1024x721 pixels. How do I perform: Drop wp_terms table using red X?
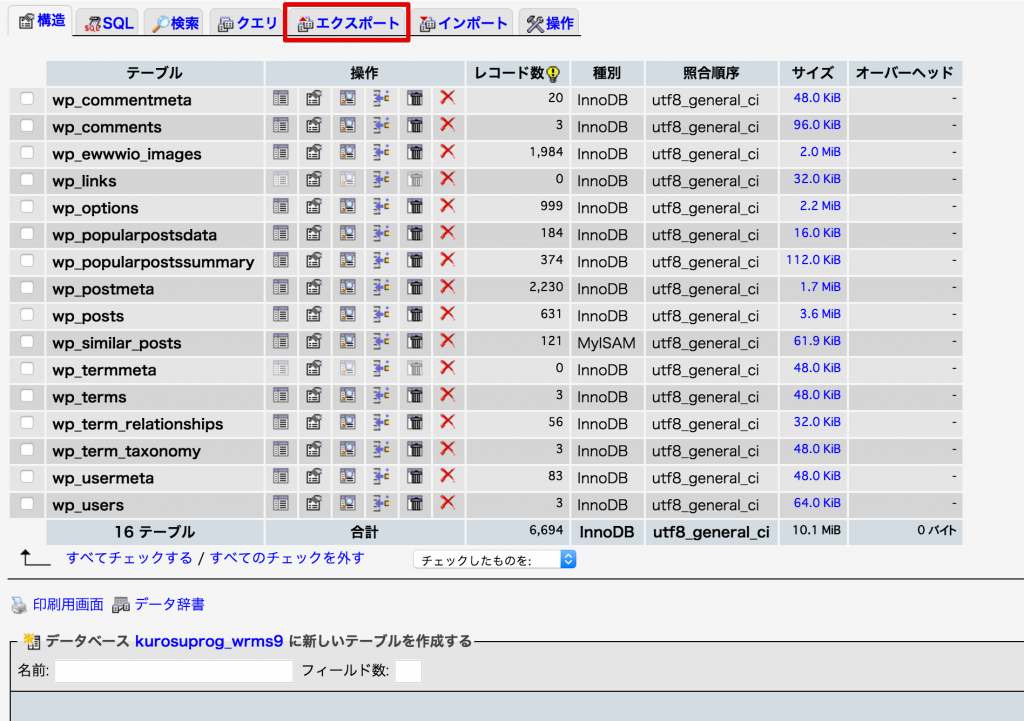(447, 395)
